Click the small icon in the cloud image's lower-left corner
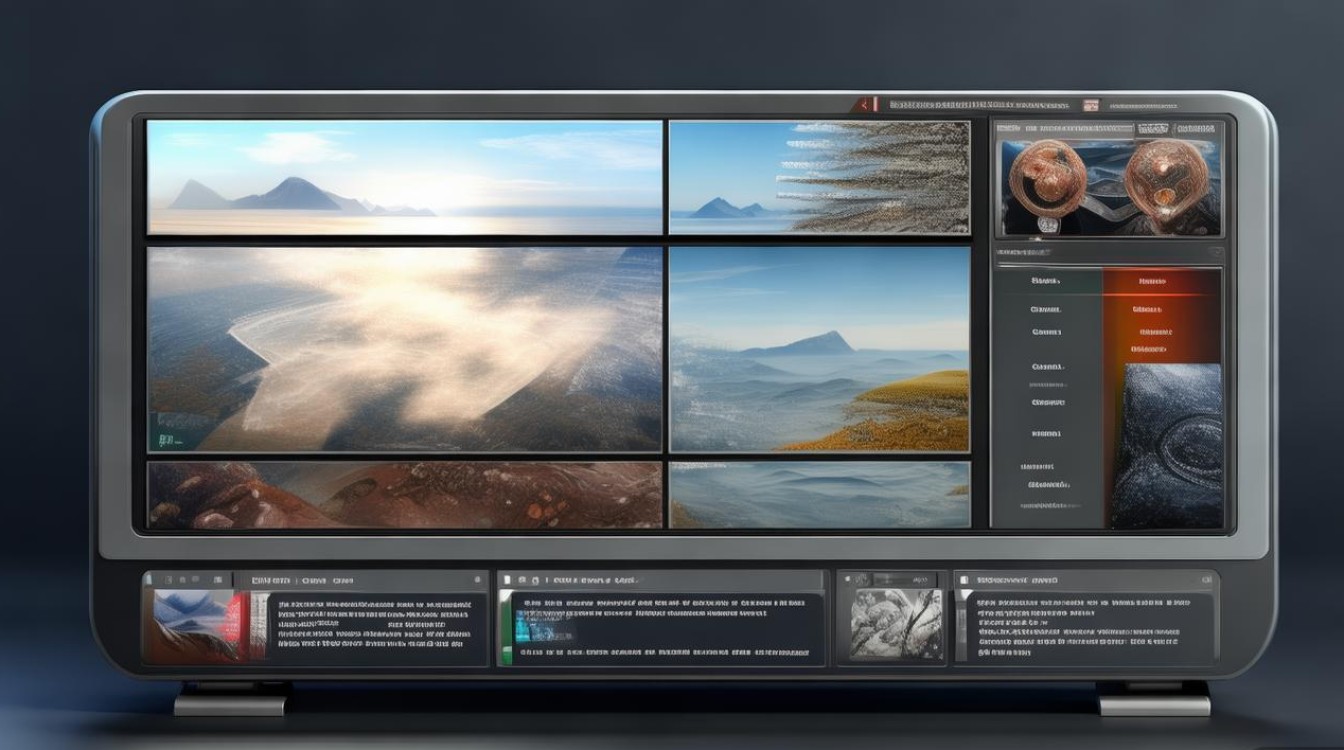Screen dimensions: 1344x750 165,439
